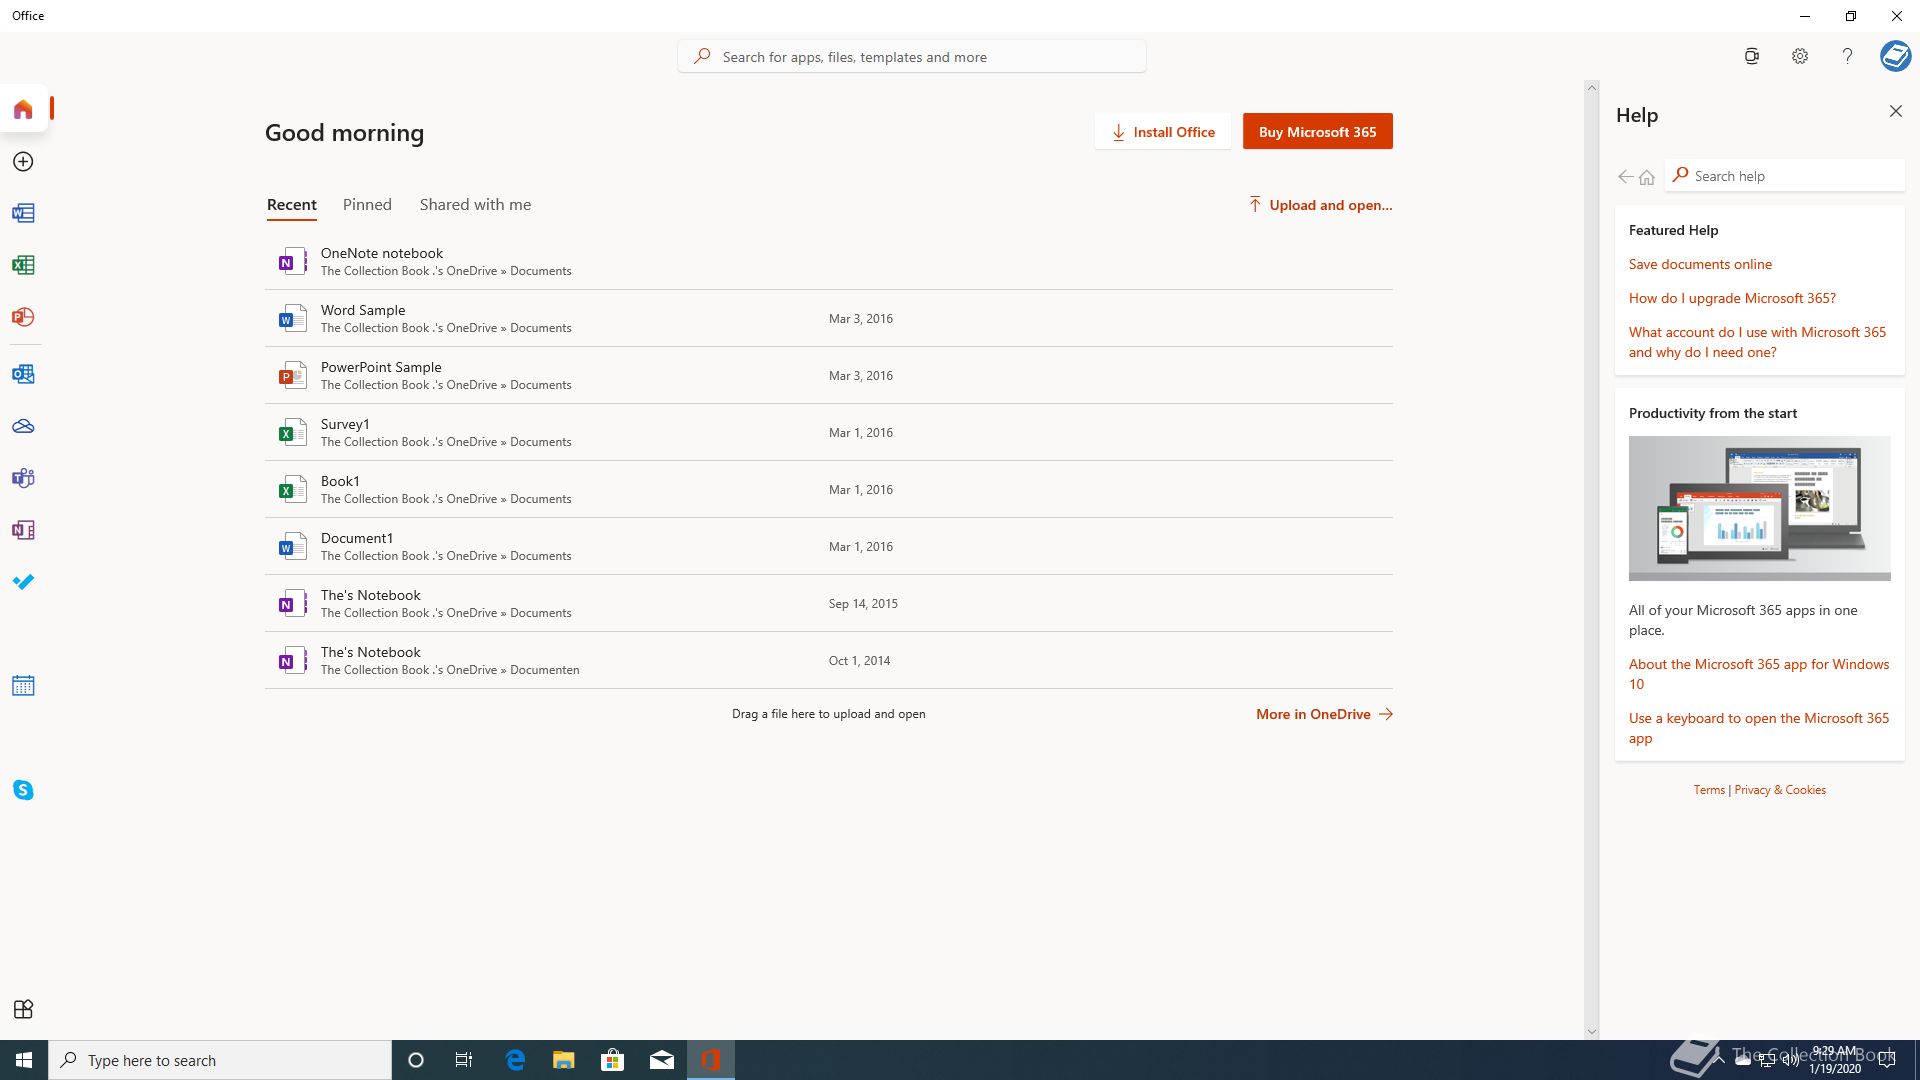Close the Help pane
This screenshot has width=1920, height=1080.
click(x=1896, y=111)
